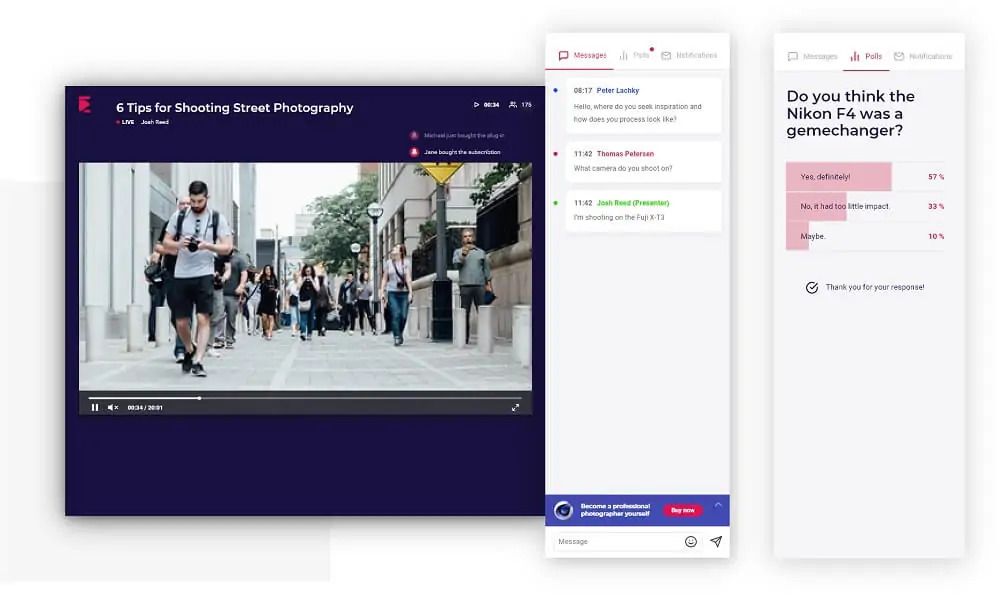Click the bar-chart Polls icon in chat panel
This screenshot has height=596, width=1000.
click(624, 55)
